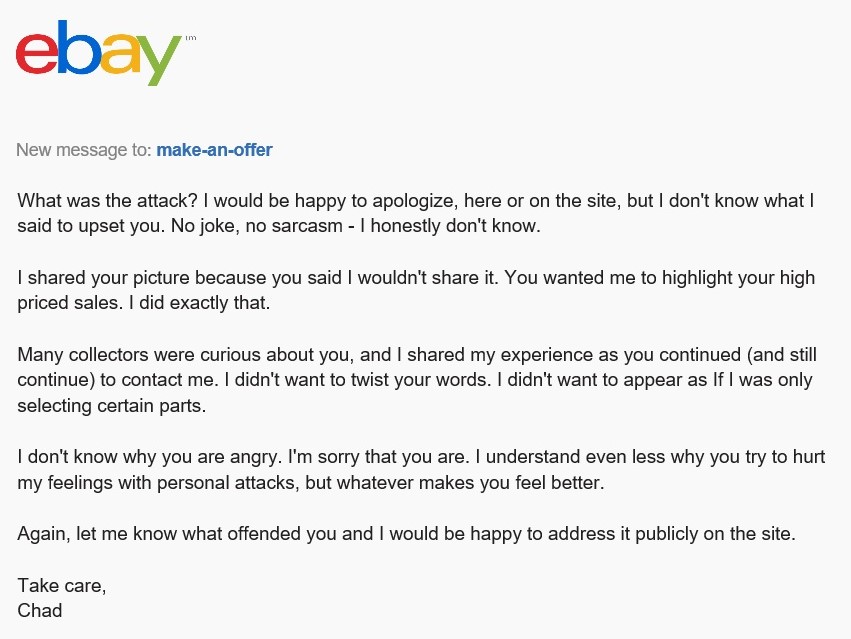
Task: Click the line 'my feelings with personal attacks'
Action: pyautogui.click(x=311, y=483)
